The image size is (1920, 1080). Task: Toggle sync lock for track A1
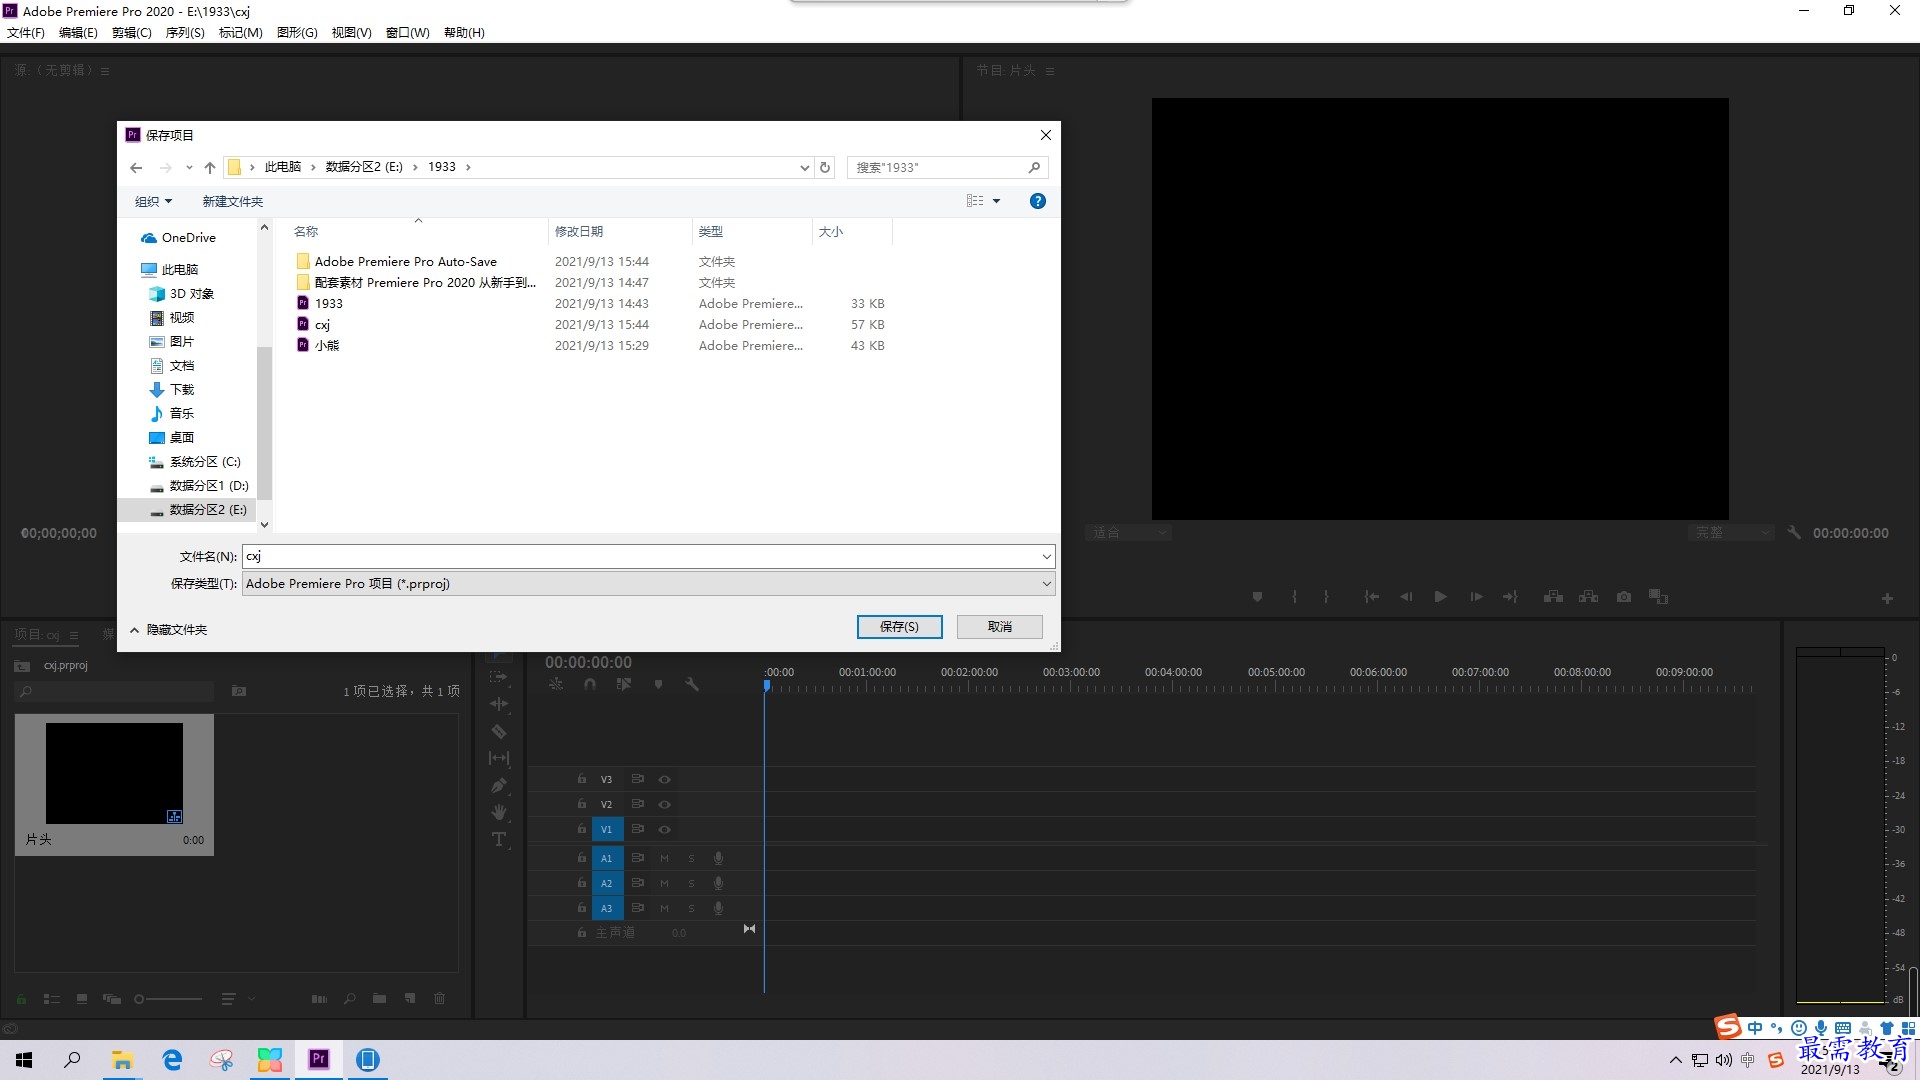tap(637, 858)
